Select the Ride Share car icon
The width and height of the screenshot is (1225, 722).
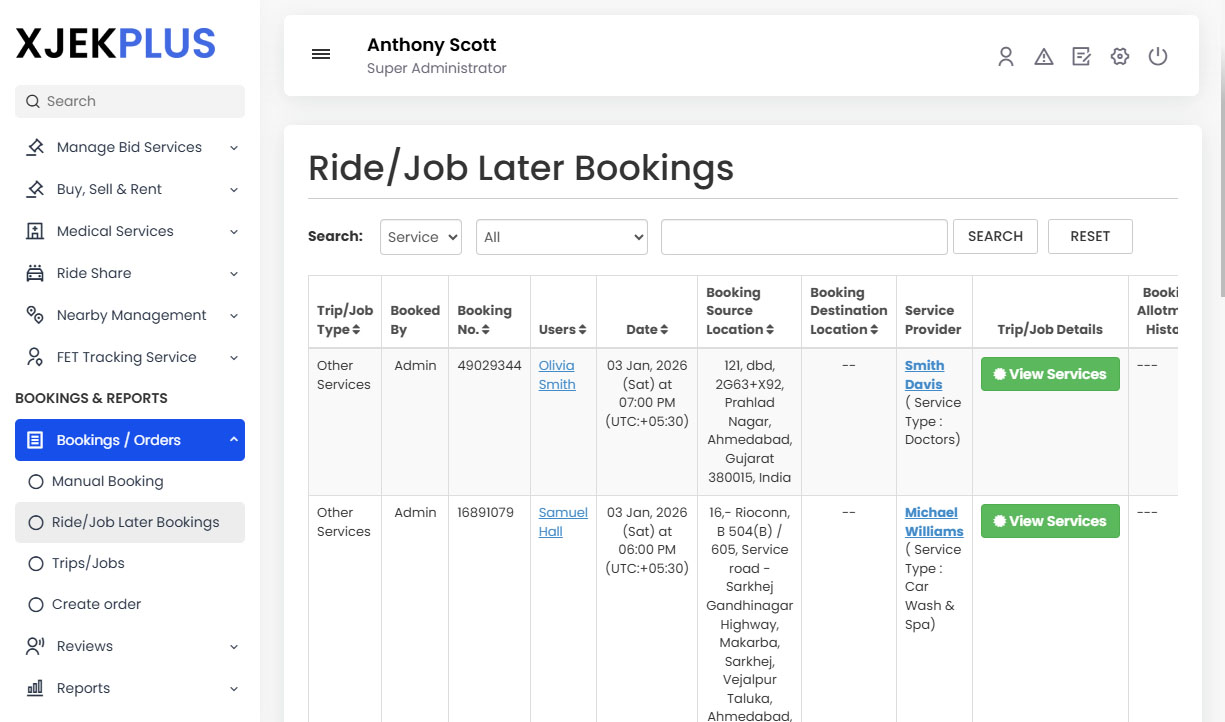pyautogui.click(x=34, y=273)
